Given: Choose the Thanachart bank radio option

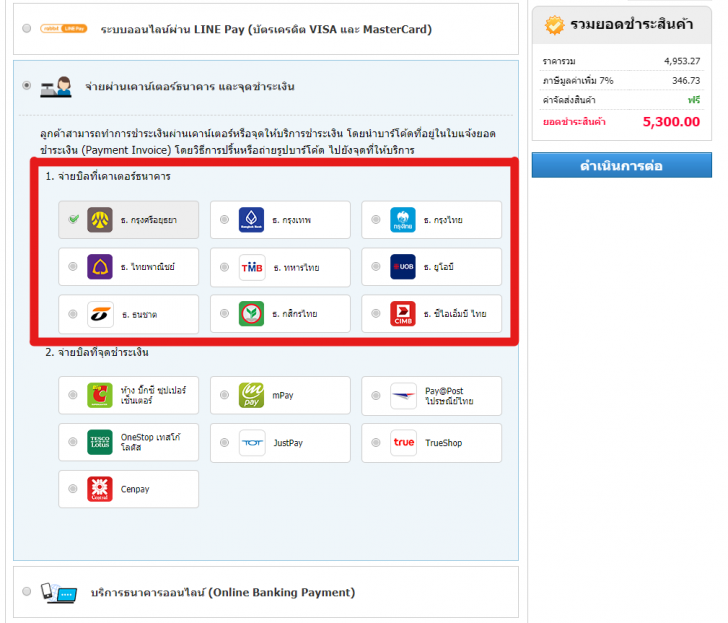Looking at the screenshot, I should click(x=73, y=314).
